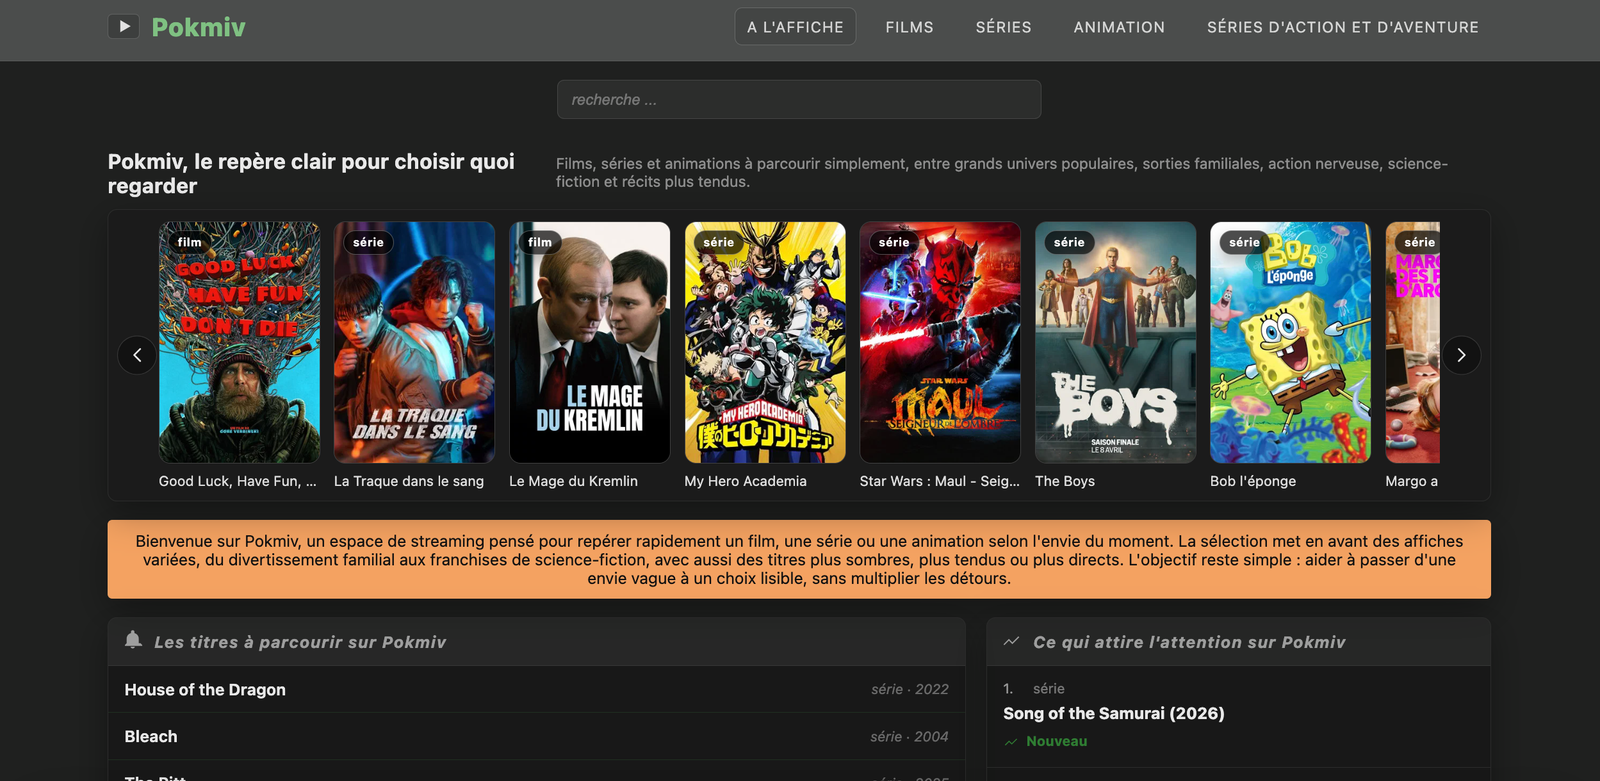Click 'Les titres à parcourir sur Pokmiv' heading
The height and width of the screenshot is (781, 1600).
tap(300, 642)
